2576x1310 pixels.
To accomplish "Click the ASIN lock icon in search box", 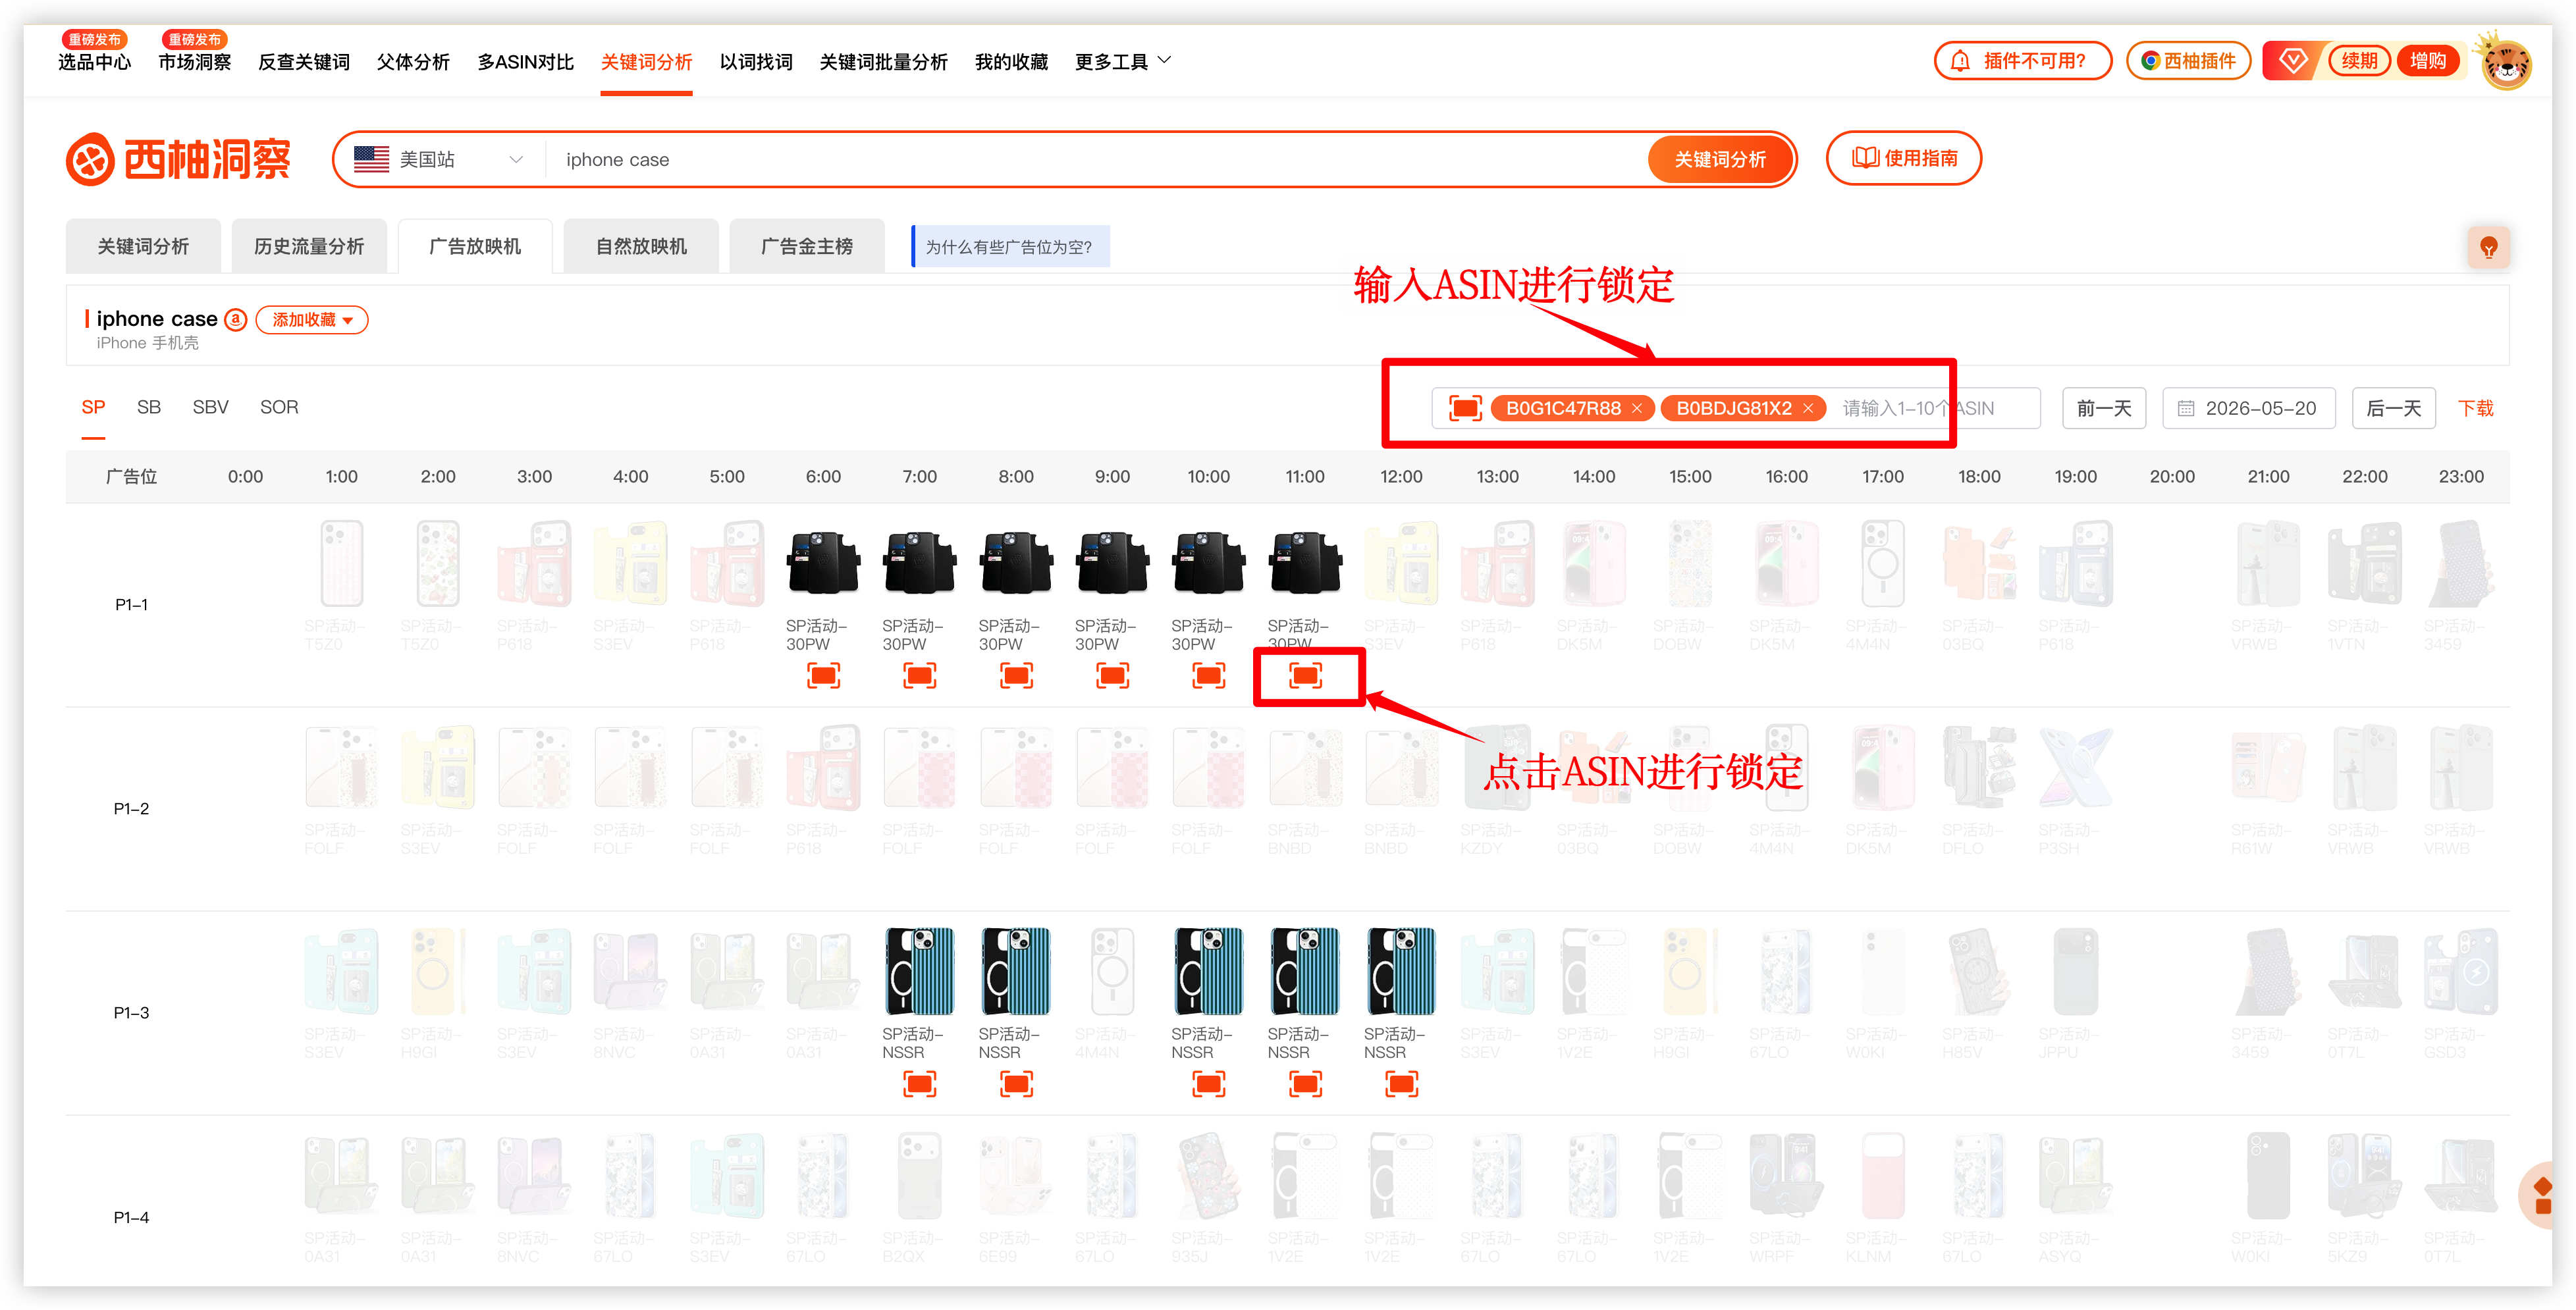I will [x=1465, y=408].
